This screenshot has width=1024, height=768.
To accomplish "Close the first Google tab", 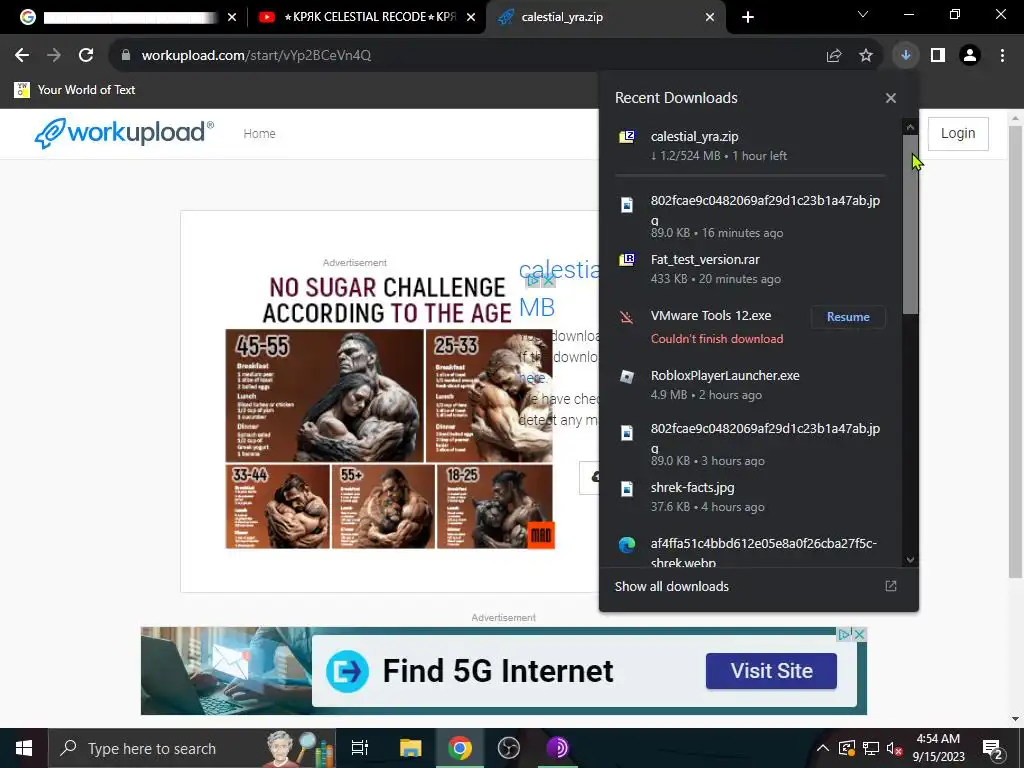I will point(232,17).
